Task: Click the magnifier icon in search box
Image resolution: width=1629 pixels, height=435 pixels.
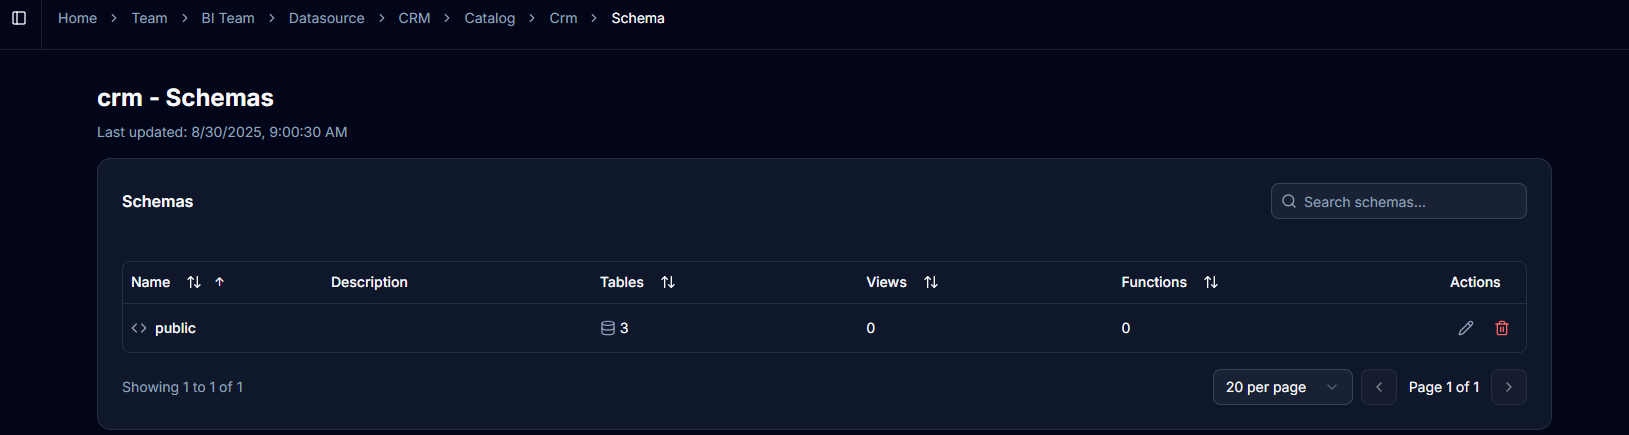Action: click(x=1289, y=201)
